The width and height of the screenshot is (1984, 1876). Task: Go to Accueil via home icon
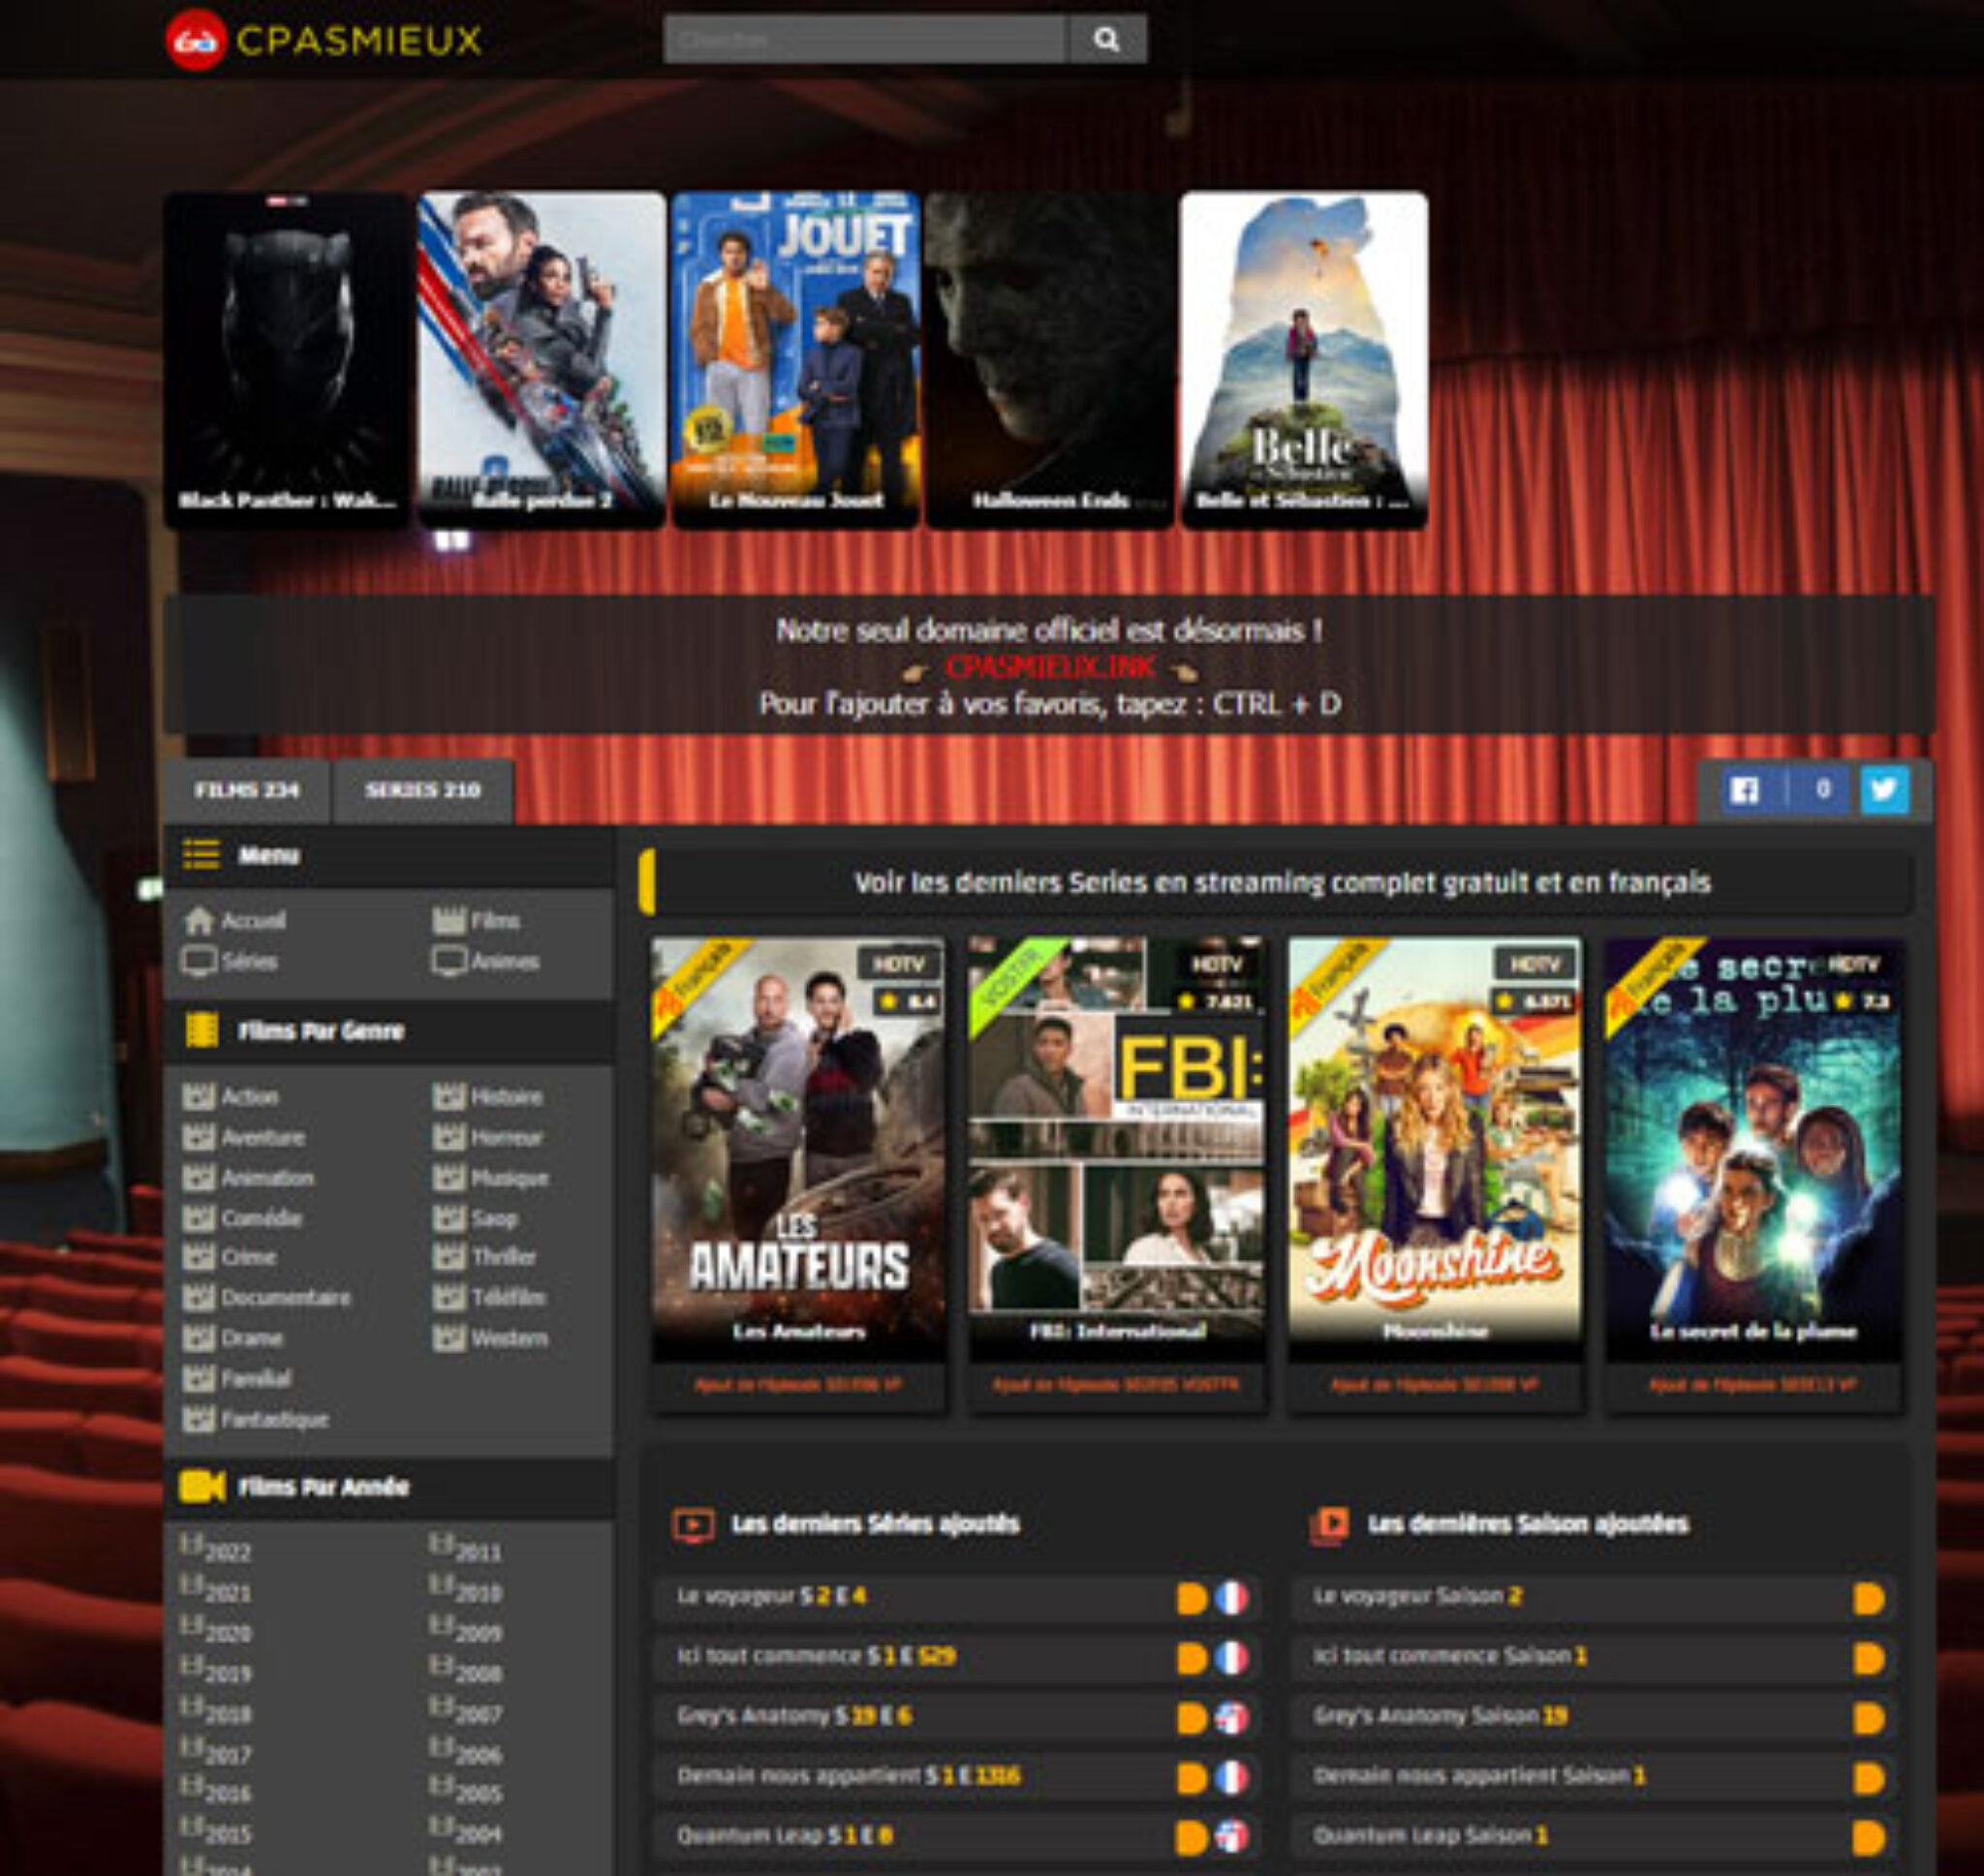[x=199, y=921]
